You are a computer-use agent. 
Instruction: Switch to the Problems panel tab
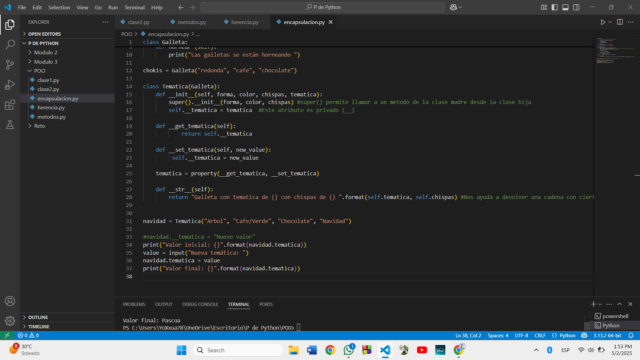[134, 304]
